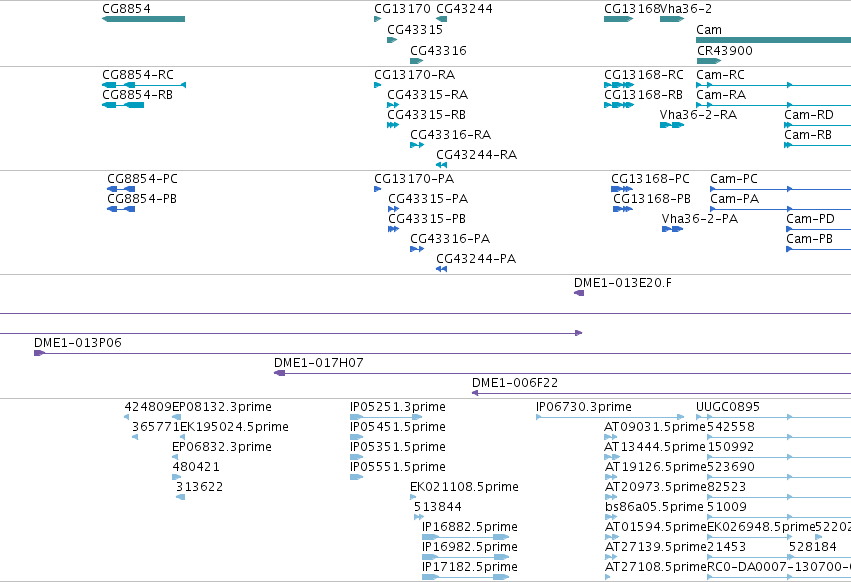Select the CG8854 gene bar

coord(143,19)
